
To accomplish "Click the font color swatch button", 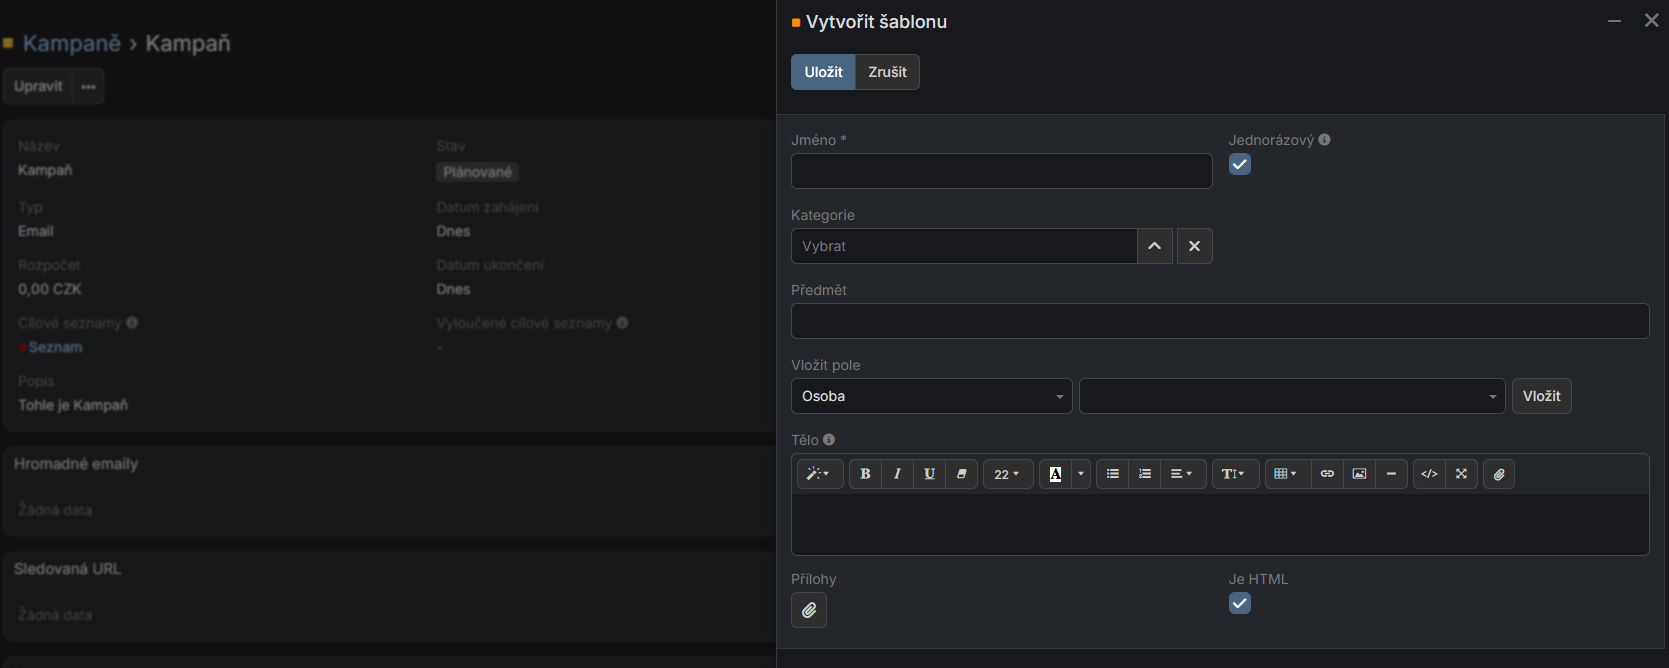I will 1055,474.
